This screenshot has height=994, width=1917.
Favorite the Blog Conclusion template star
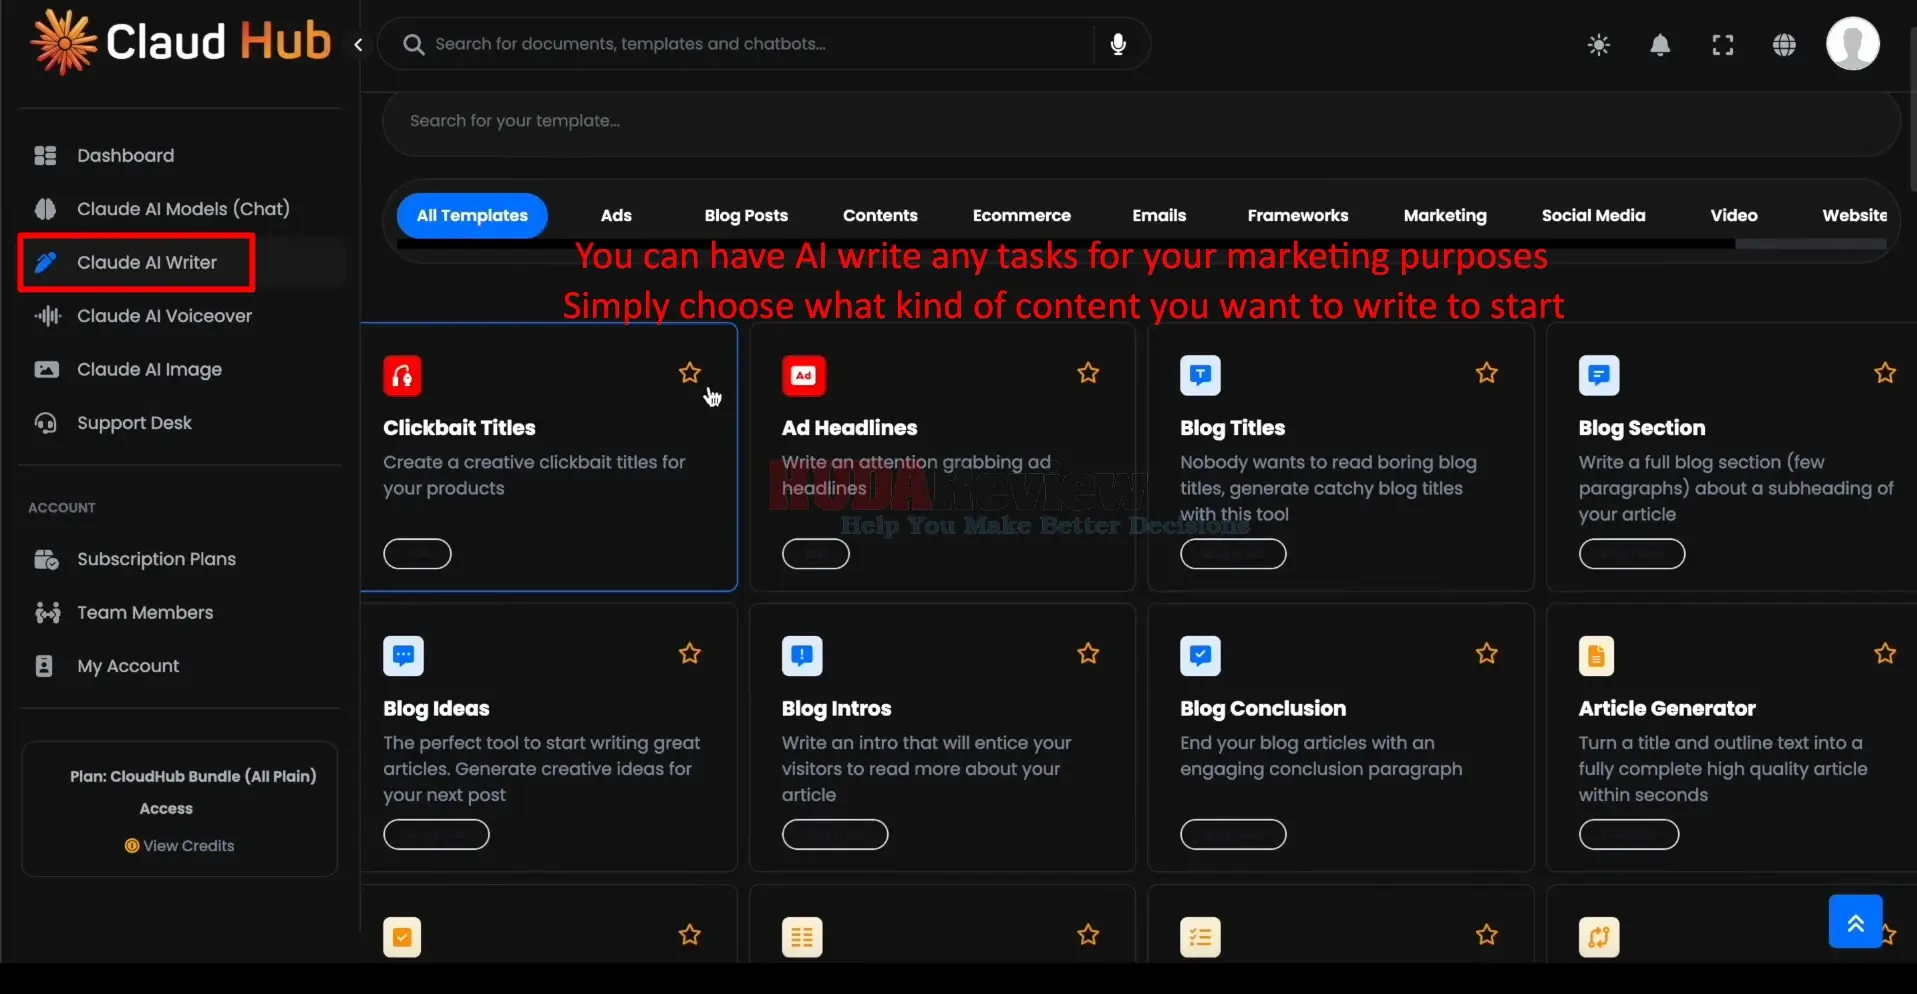click(1487, 654)
